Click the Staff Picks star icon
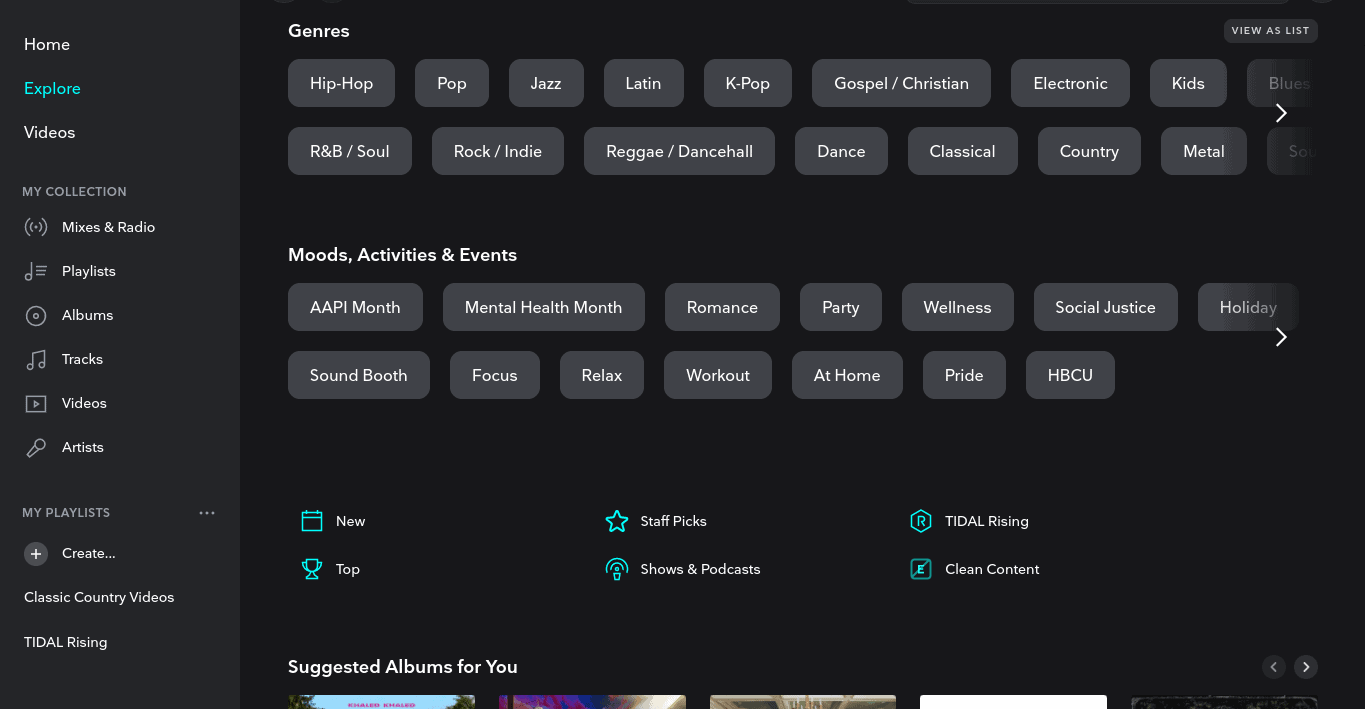The width and height of the screenshot is (1365, 709). coord(616,521)
